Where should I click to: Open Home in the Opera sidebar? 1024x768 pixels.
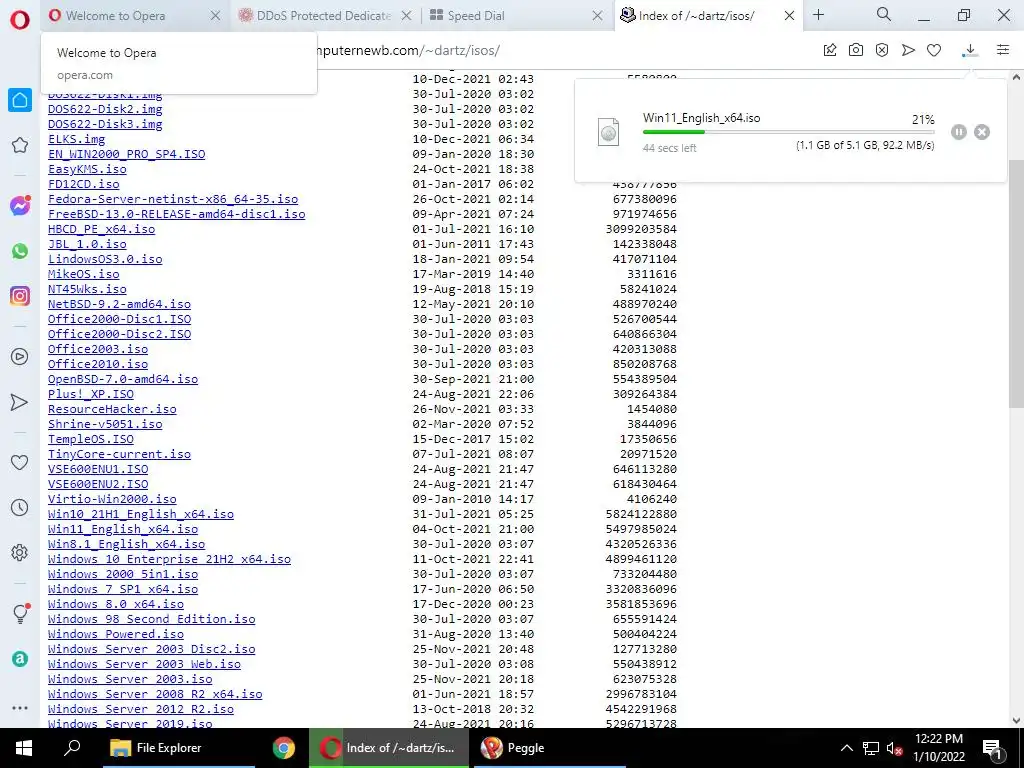tap(20, 100)
